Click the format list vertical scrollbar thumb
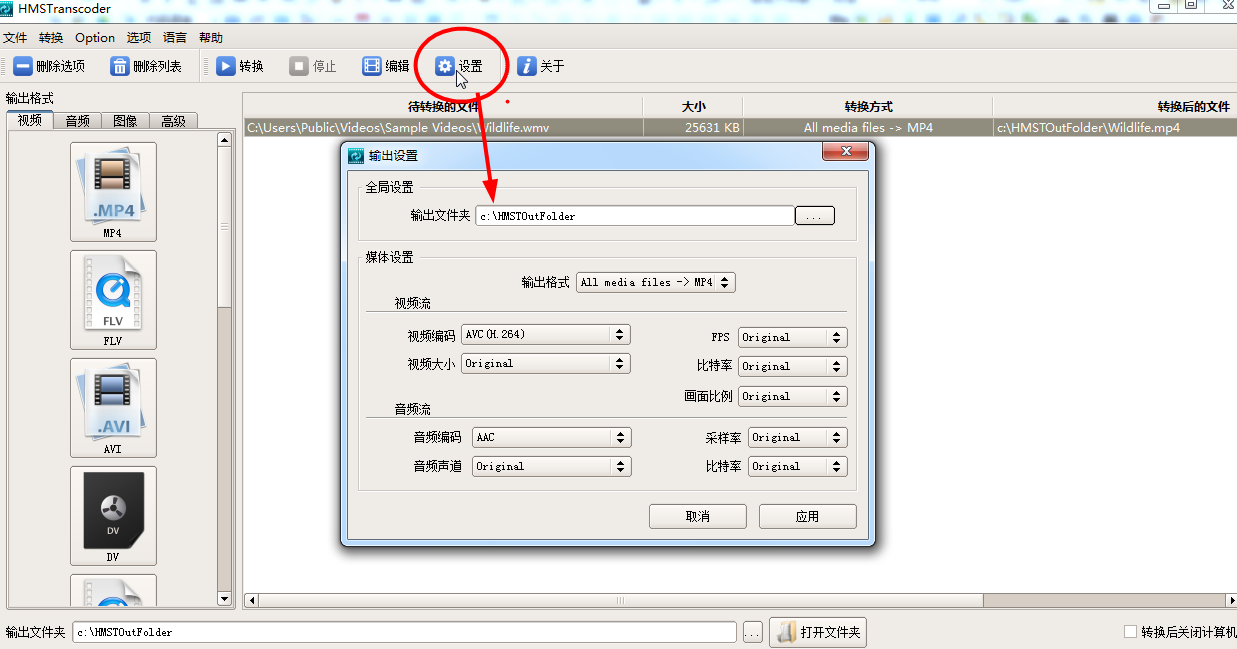 pyautogui.click(x=224, y=227)
